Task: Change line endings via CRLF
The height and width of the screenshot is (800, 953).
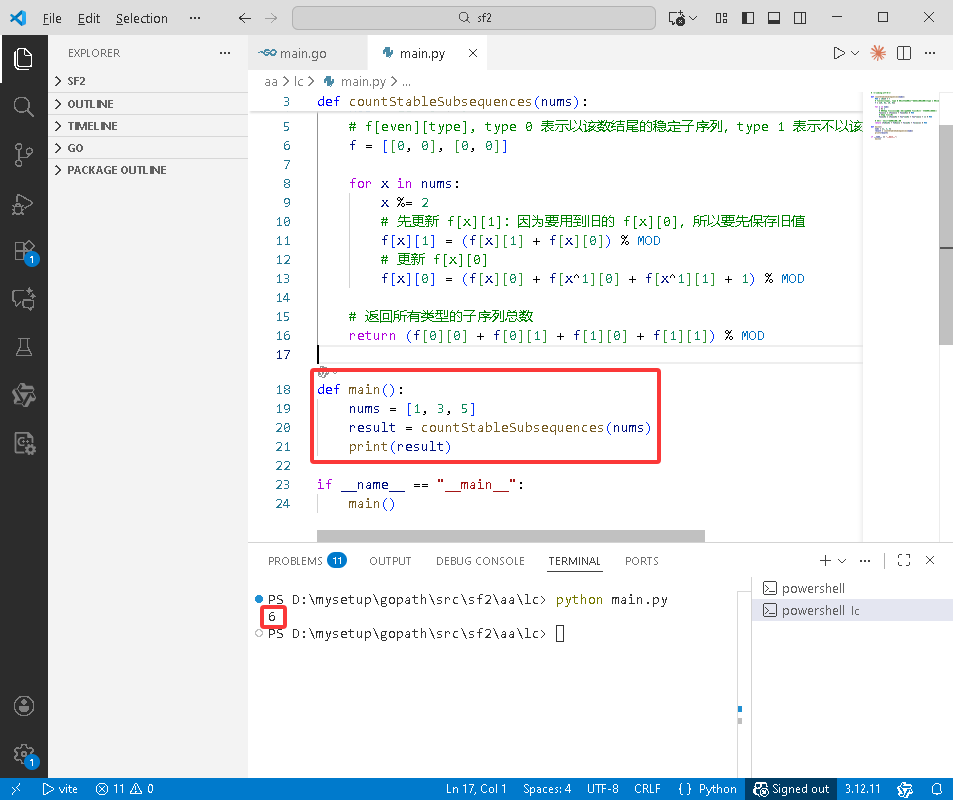Action: click(x=647, y=789)
